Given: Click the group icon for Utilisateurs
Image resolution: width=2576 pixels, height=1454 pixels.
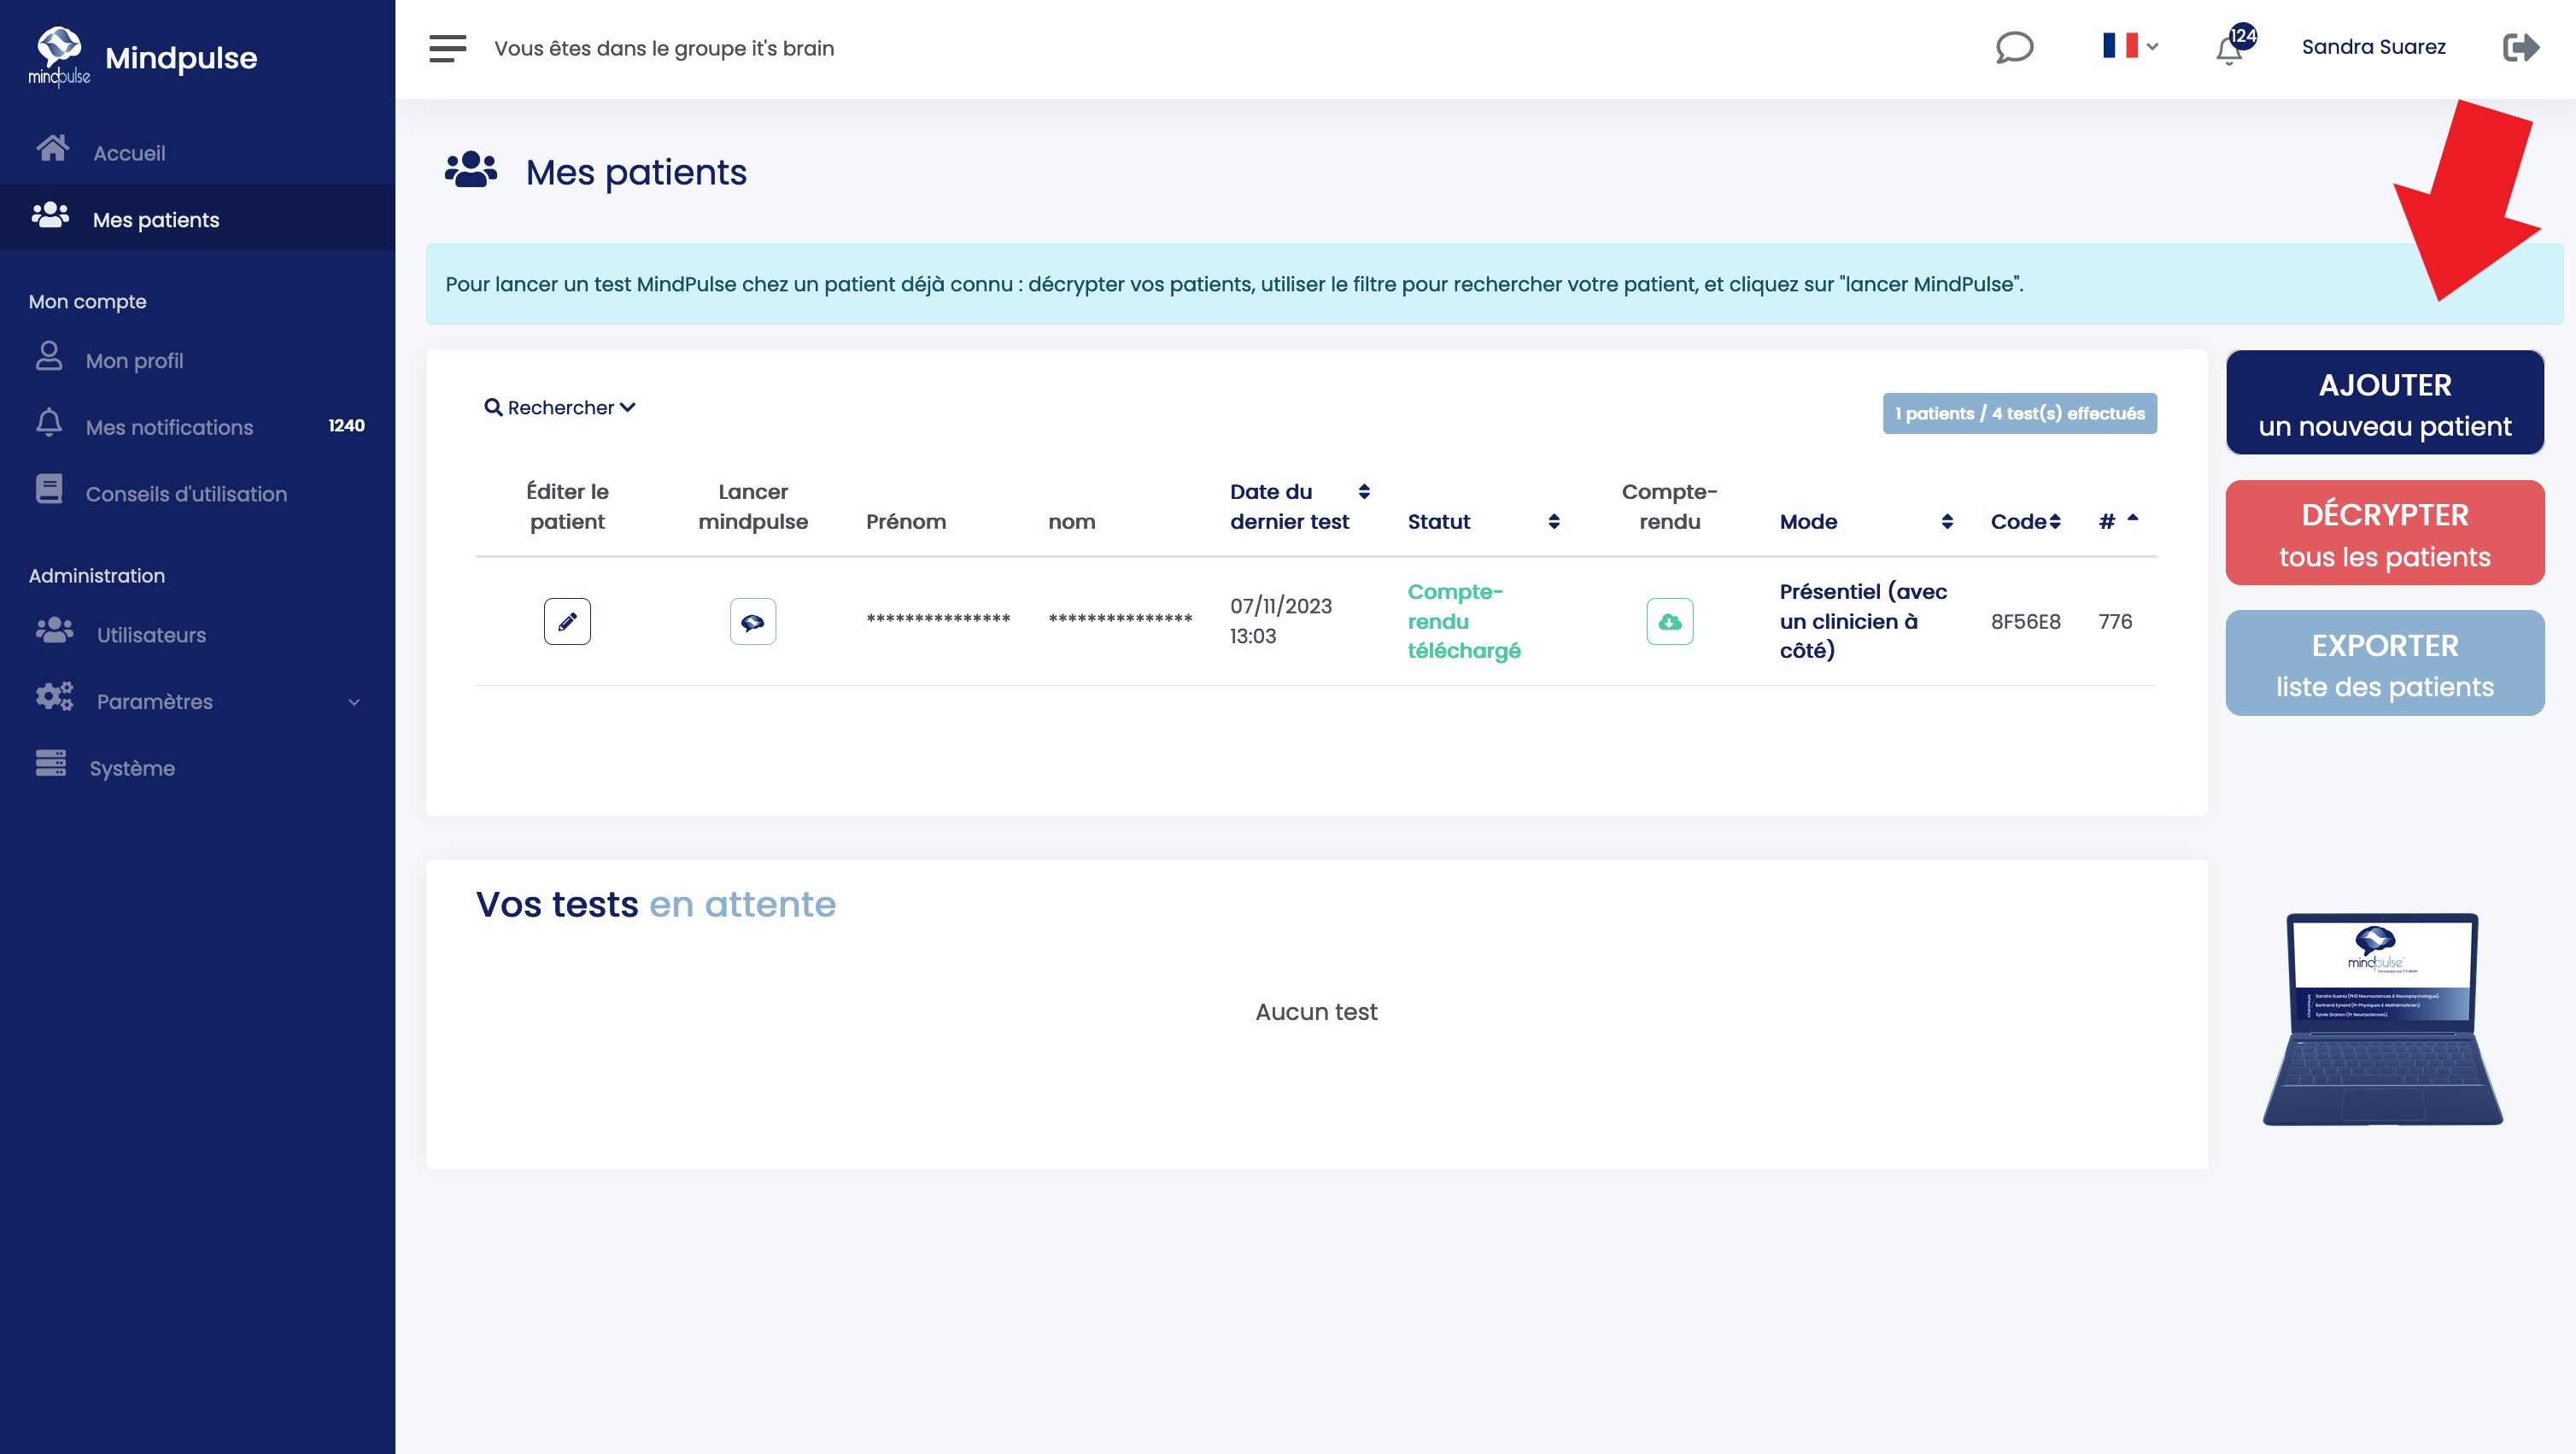Looking at the screenshot, I should tap(54, 630).
